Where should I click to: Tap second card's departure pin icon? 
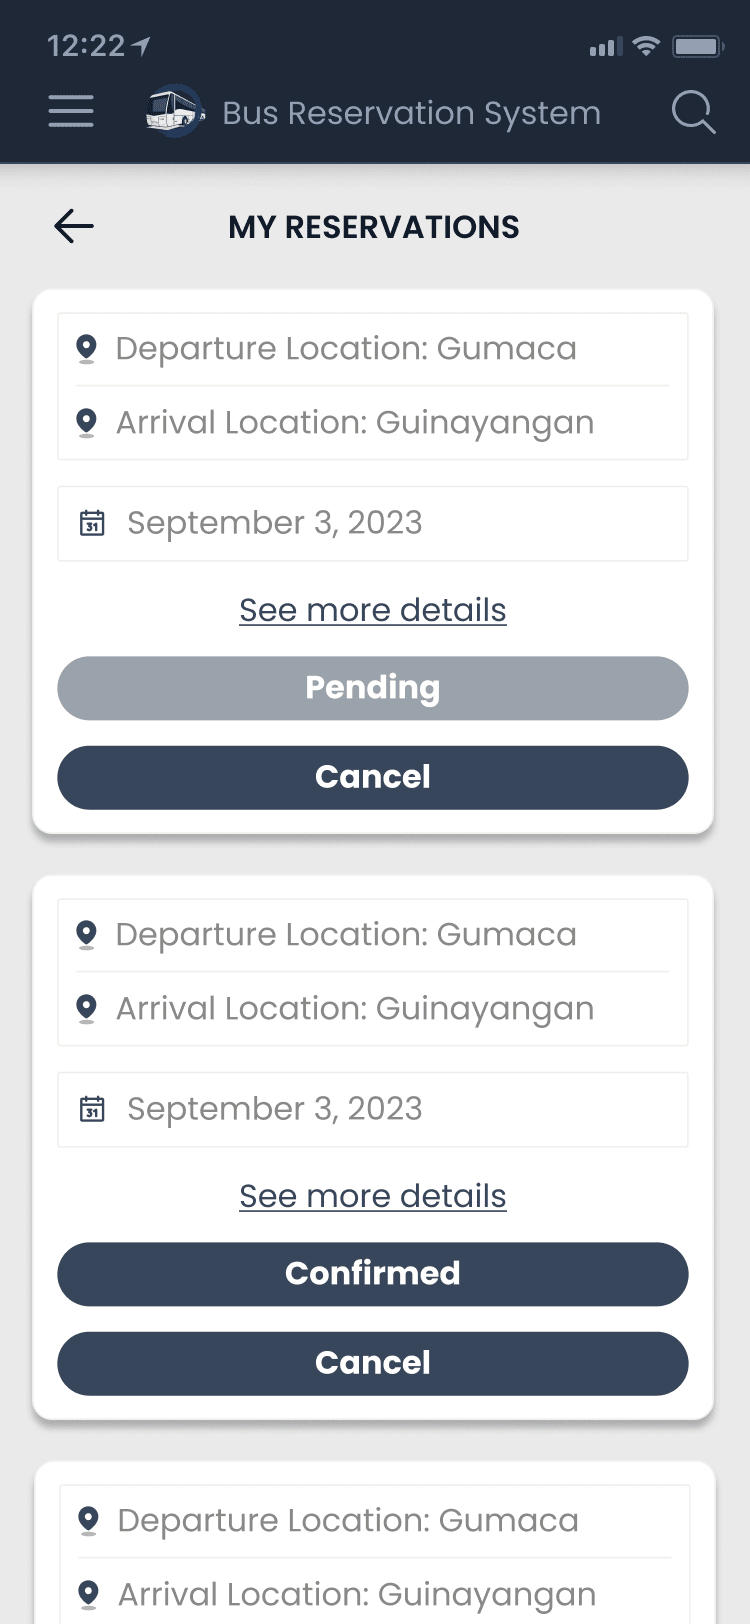pyautogui.click(x=87, y=935)
